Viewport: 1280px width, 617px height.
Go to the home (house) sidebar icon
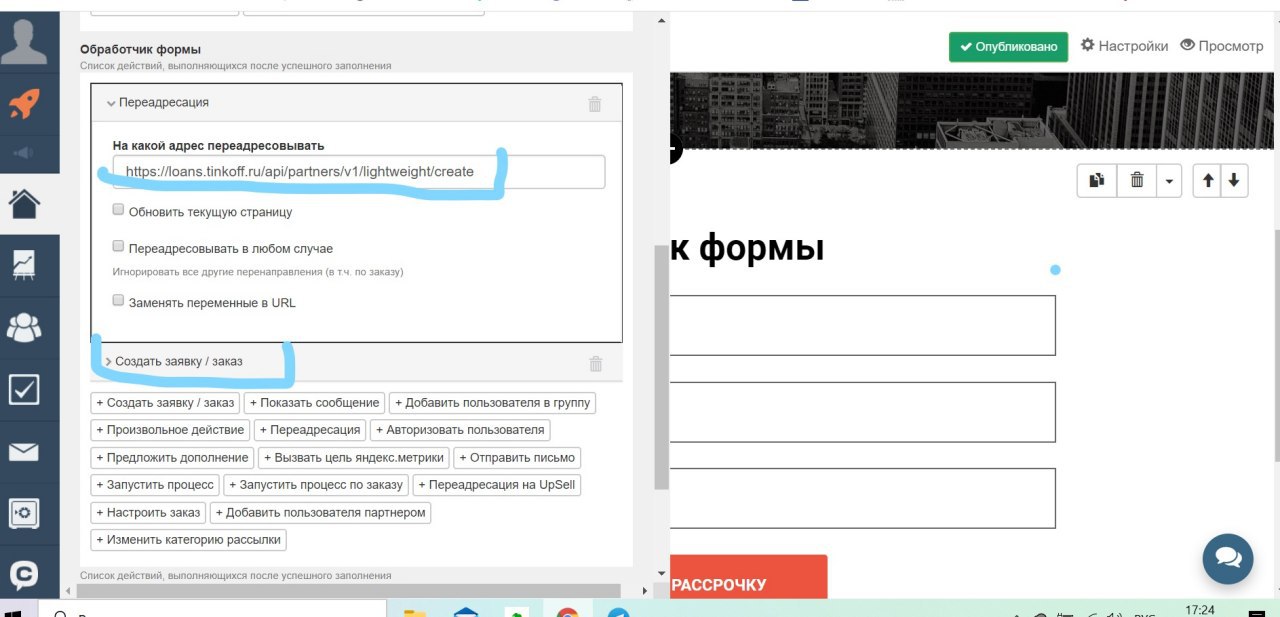(24, 203)
